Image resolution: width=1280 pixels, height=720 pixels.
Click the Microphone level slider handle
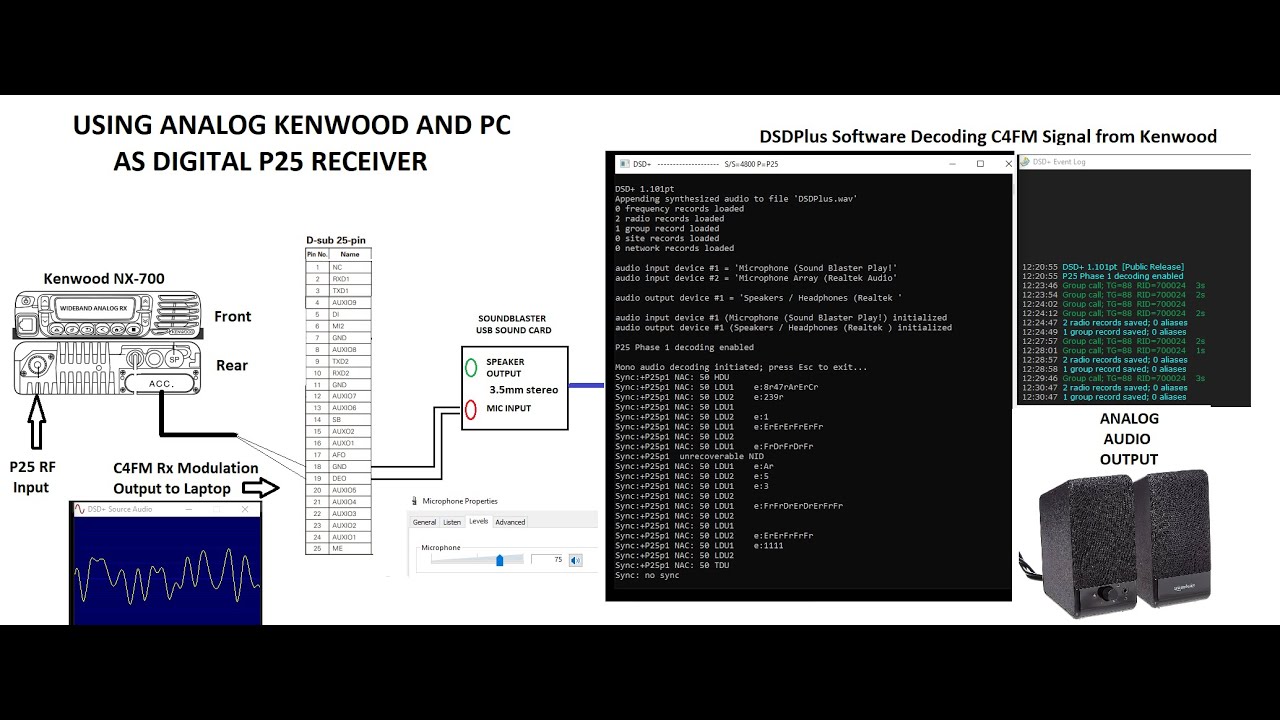(x=500, y=560)
